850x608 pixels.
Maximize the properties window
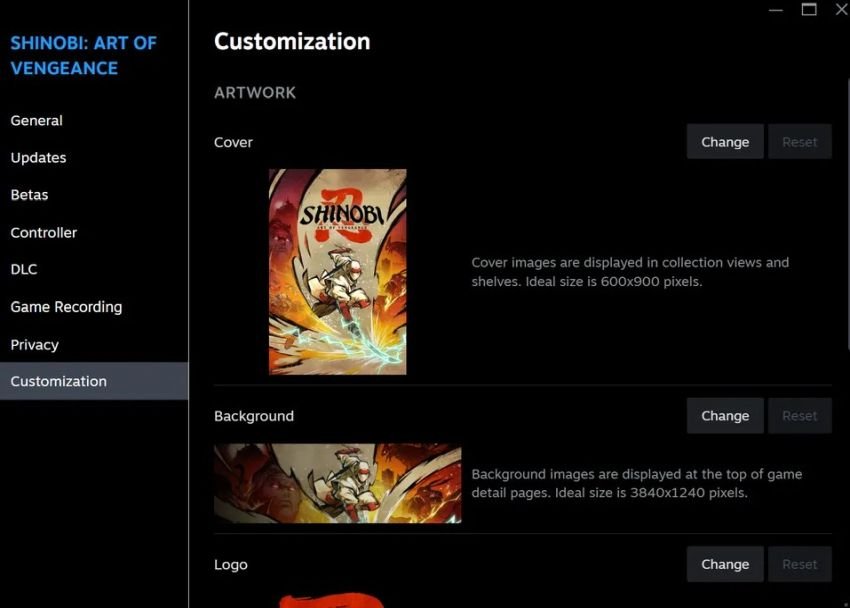[809, 9]
